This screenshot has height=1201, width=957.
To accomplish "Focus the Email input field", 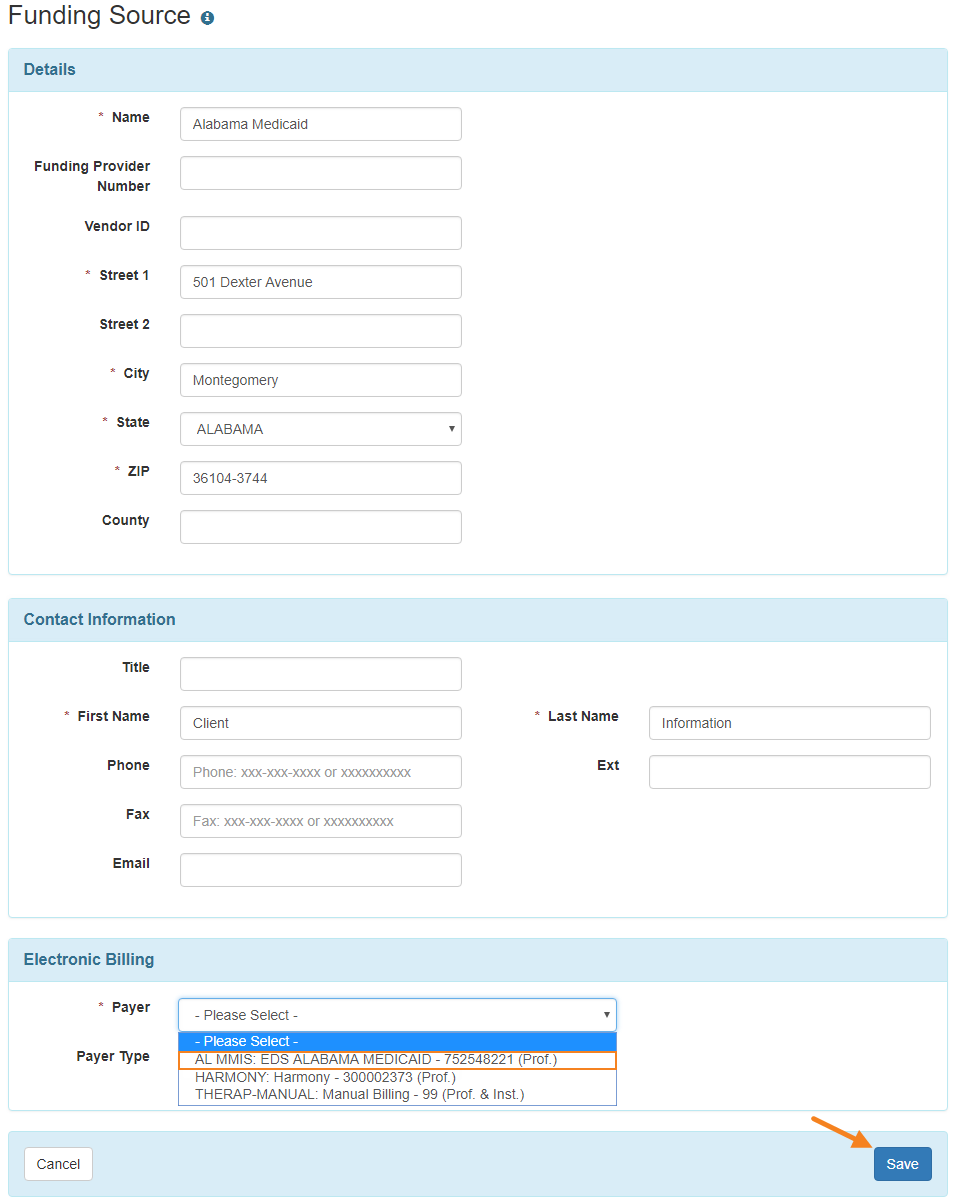I will pyautogui.click(x=320, y=870).
